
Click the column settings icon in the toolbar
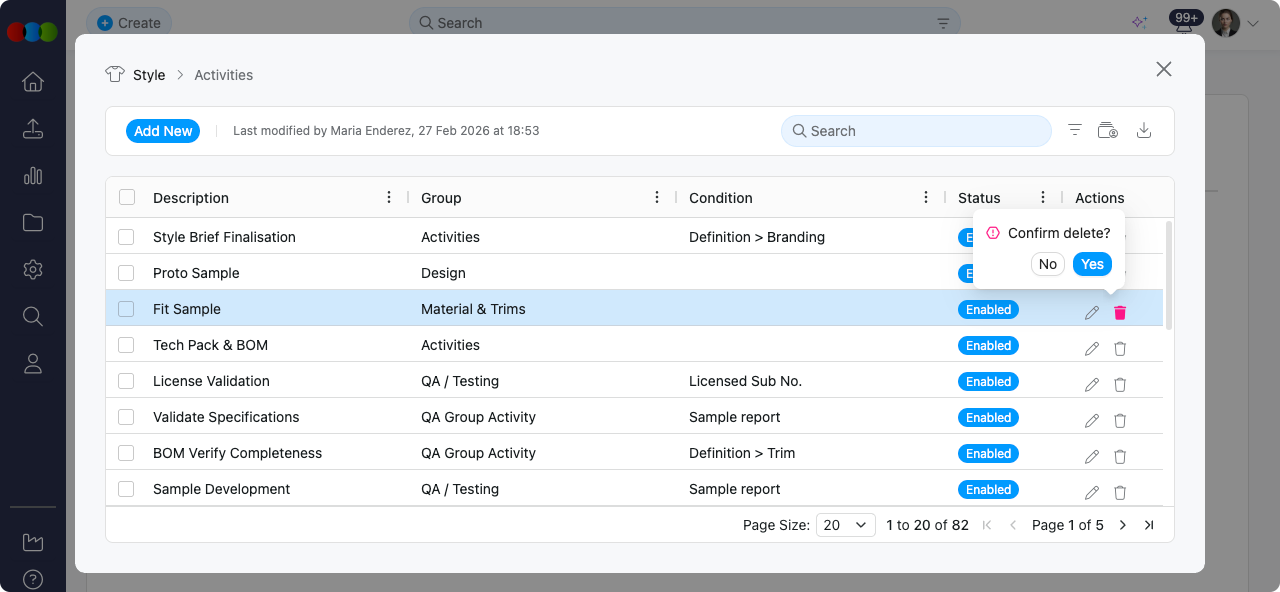(x=1108, y=131)
